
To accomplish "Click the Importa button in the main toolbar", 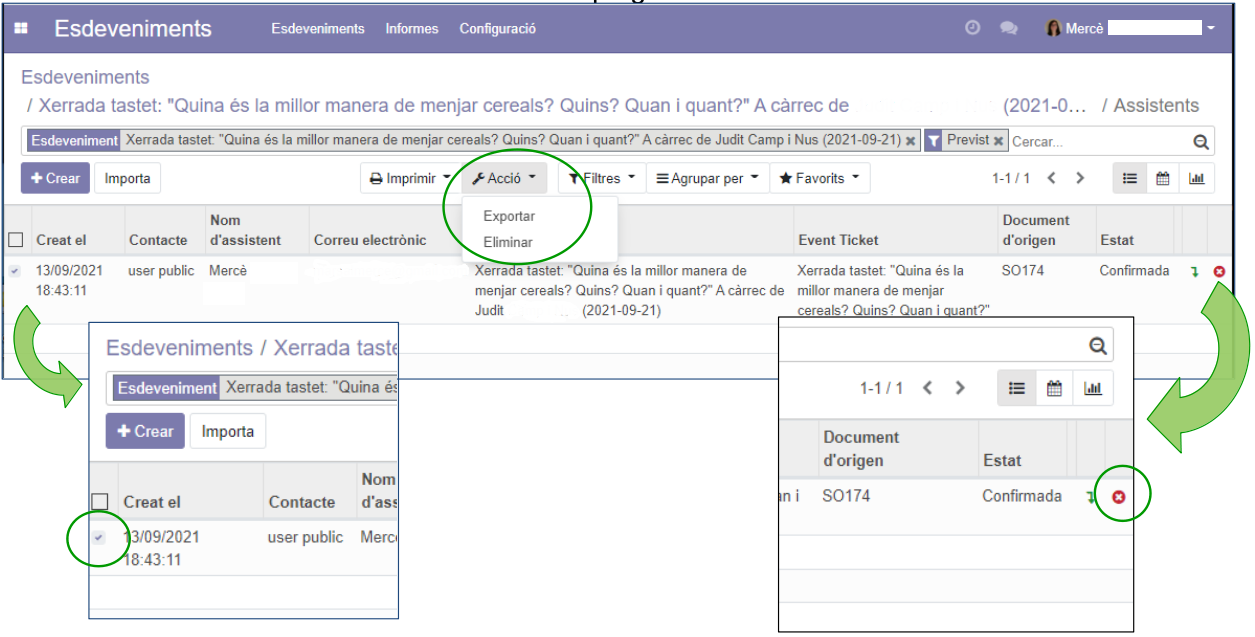I will (128, 179).
